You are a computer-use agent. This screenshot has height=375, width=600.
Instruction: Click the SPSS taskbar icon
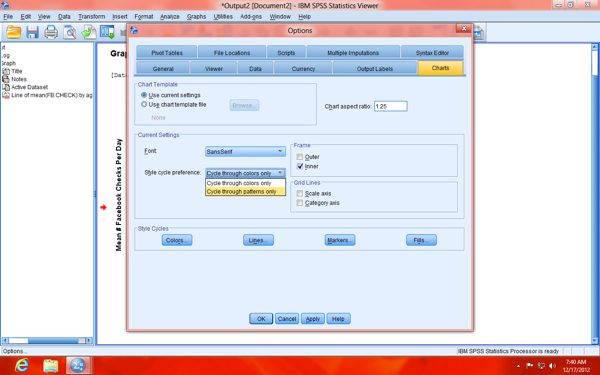tap(78, 365)
